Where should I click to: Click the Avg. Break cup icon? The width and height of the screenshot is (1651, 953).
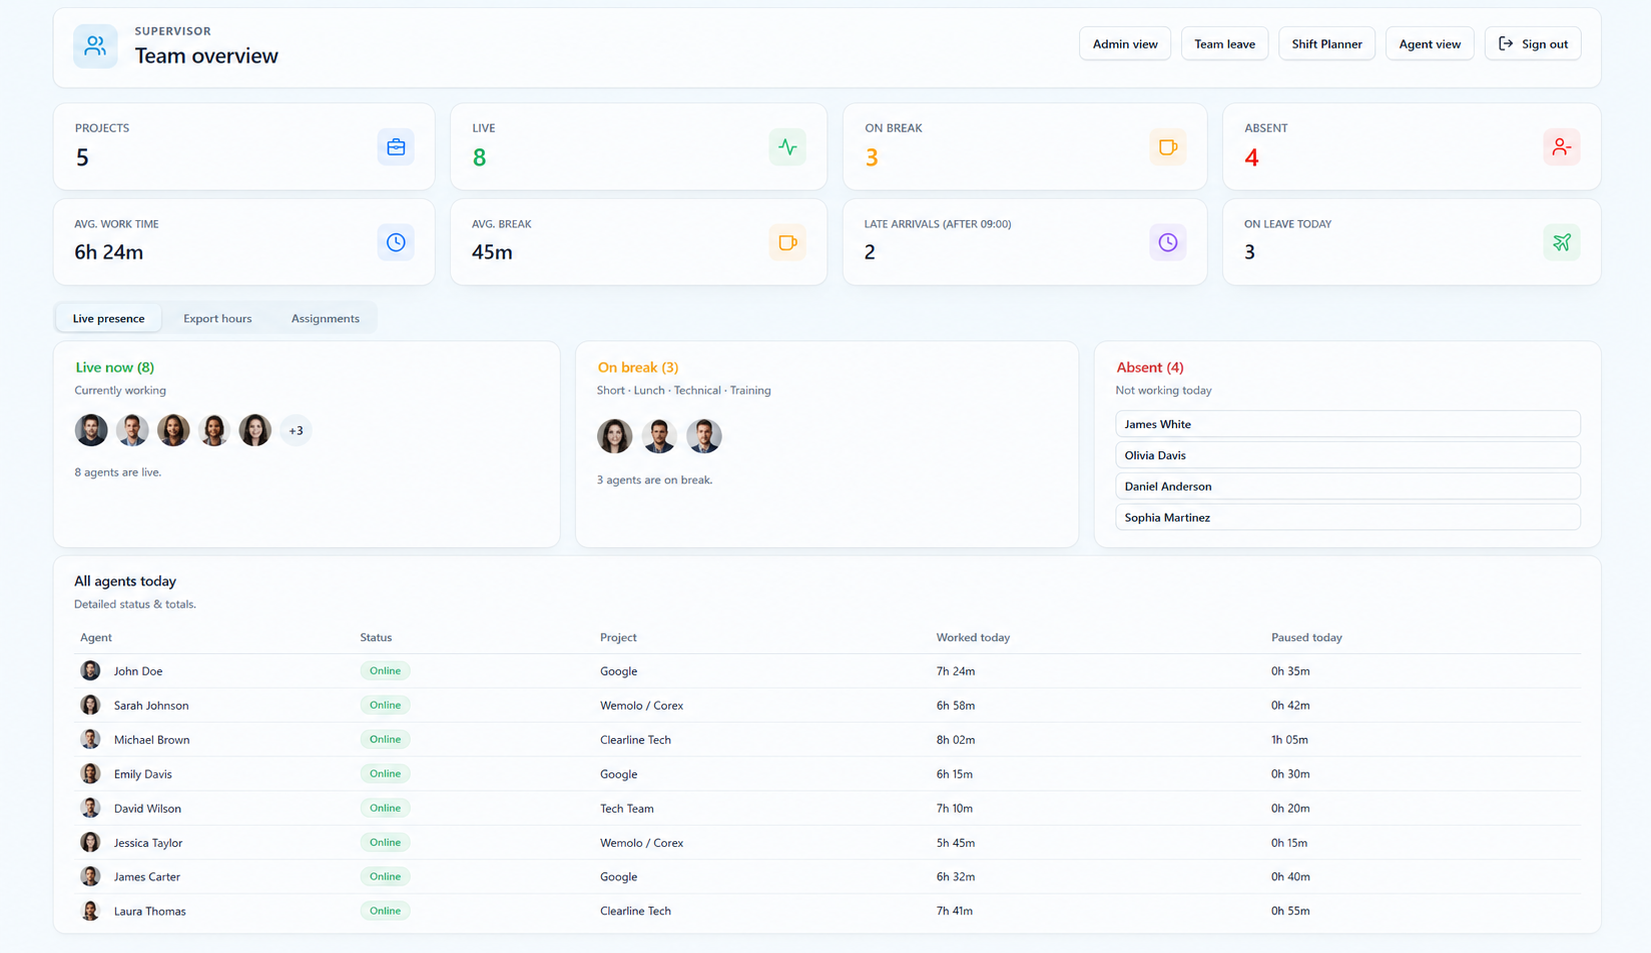click(x=788, y=242)
